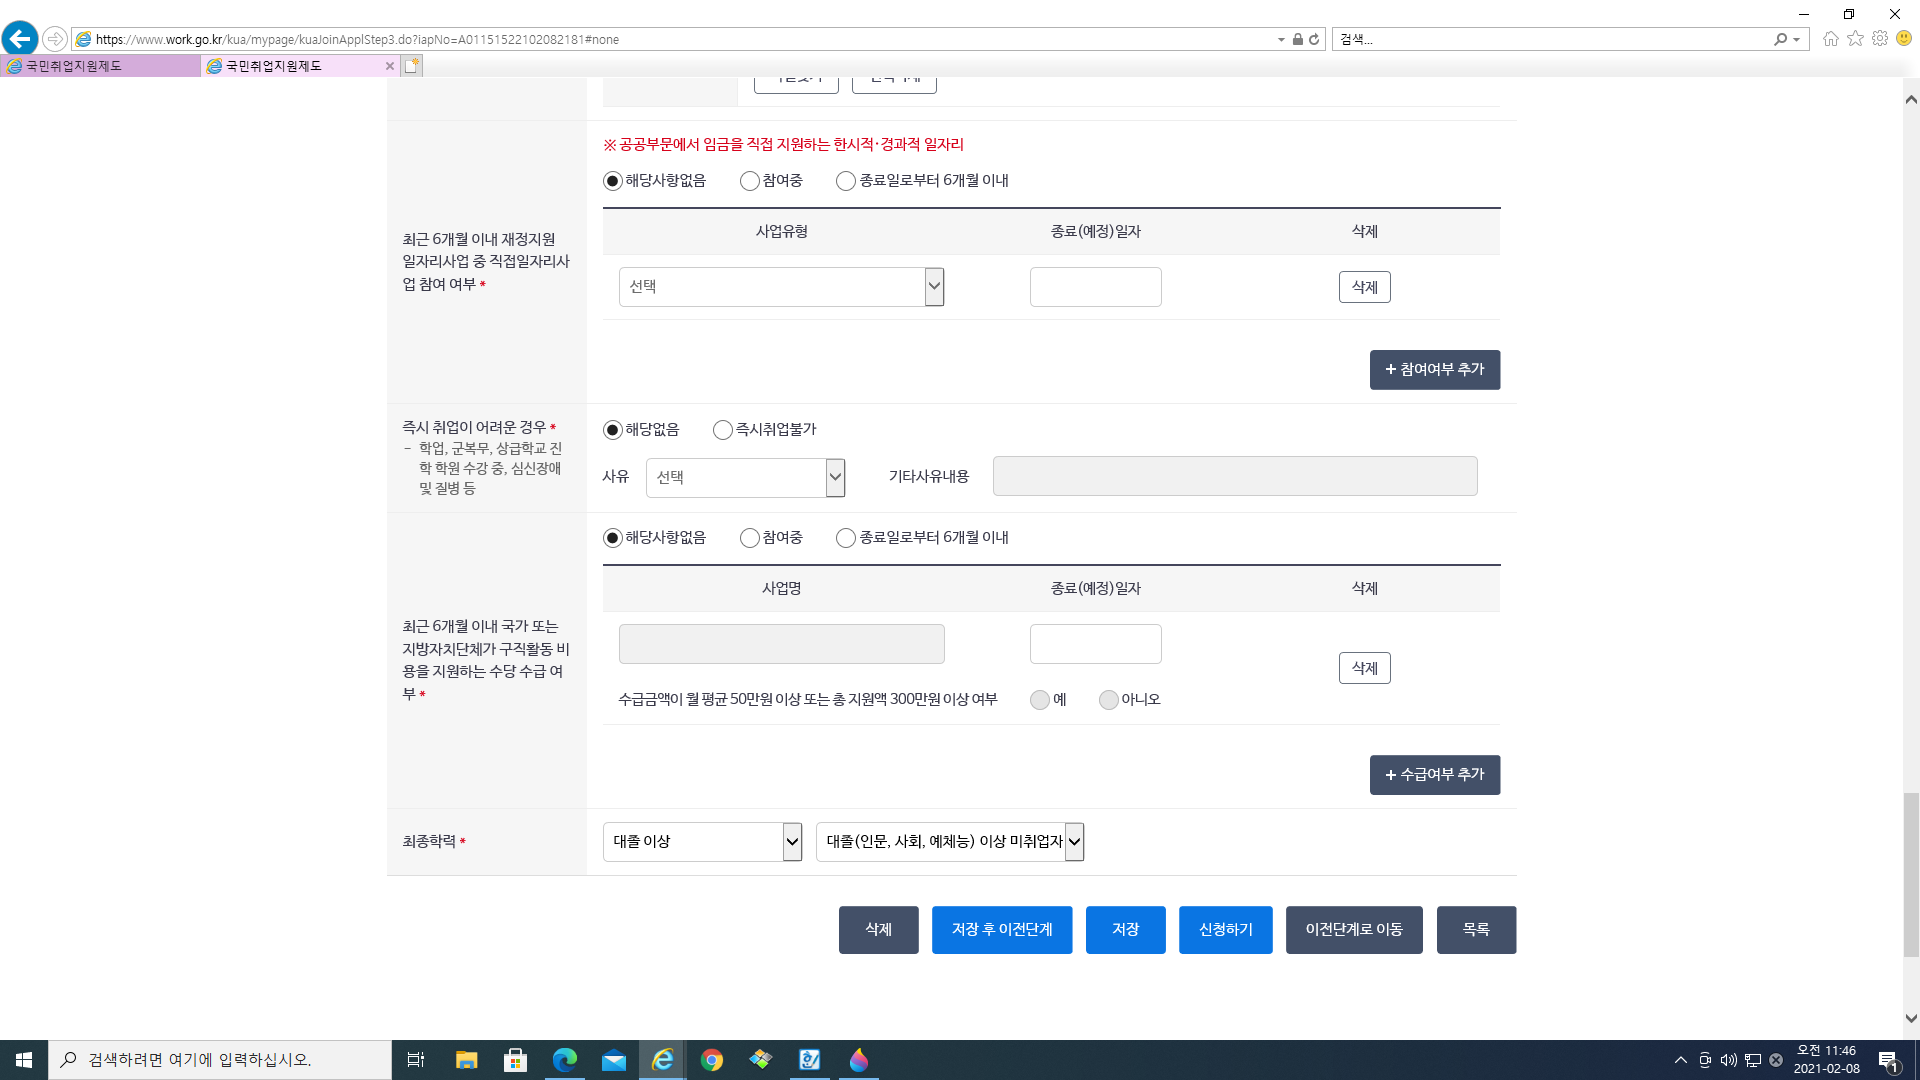Open the 사업유형 선택 dropdown

(781, 287)
